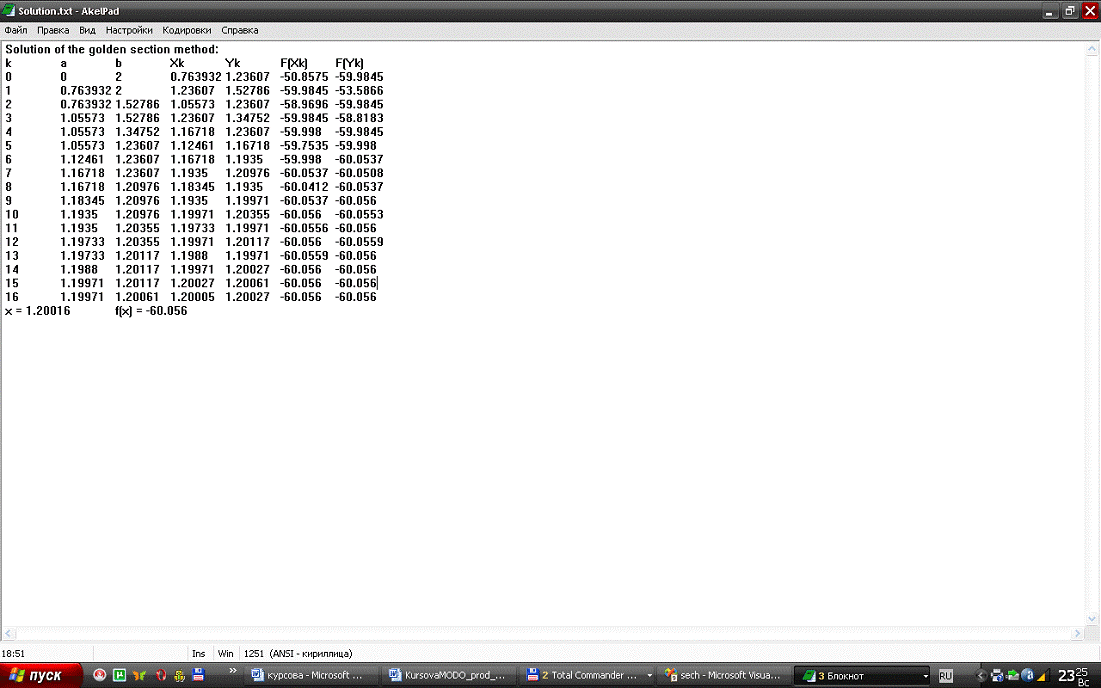Expand quick launch overflow chevron
The image size is (1101, 688).
(x=232, y=672)
